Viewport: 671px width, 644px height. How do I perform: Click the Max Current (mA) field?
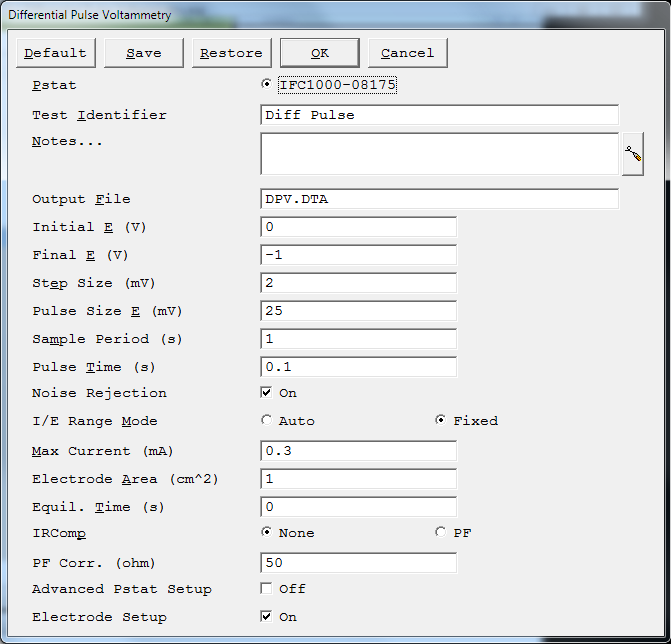[359, 451]
